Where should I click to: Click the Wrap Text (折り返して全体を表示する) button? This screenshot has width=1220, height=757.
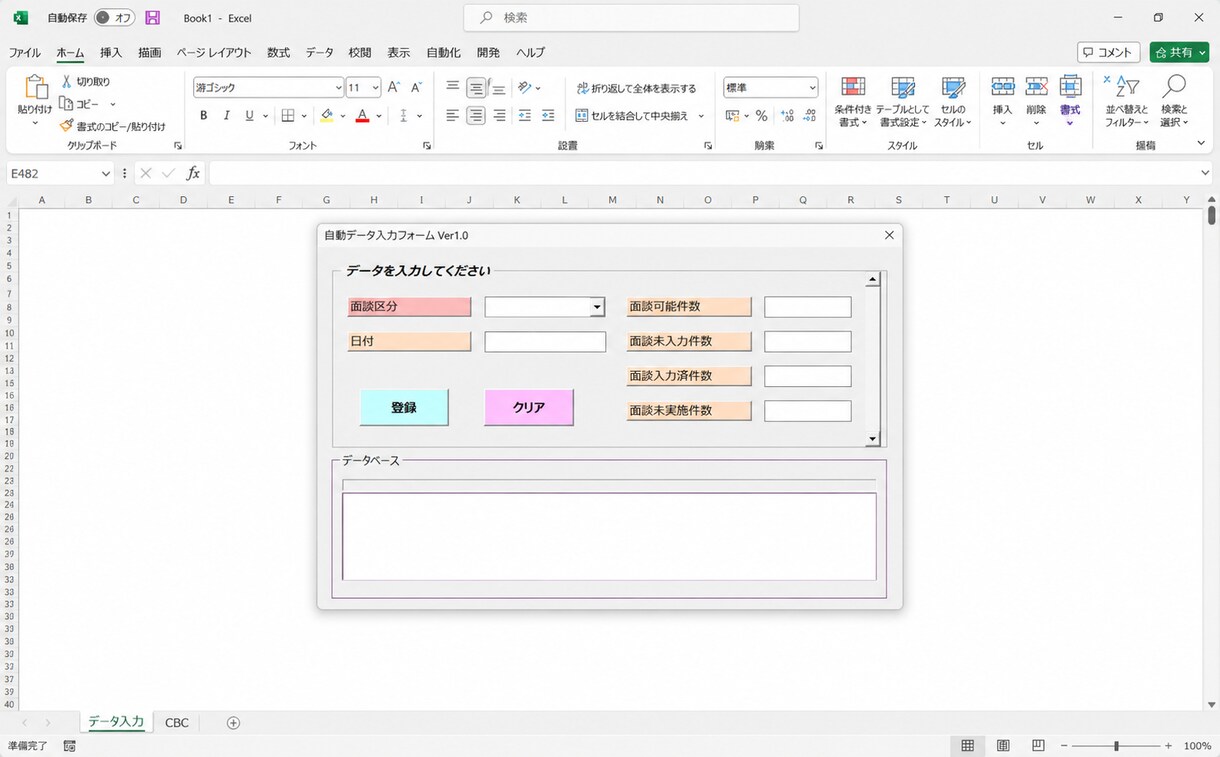[637, 88]
